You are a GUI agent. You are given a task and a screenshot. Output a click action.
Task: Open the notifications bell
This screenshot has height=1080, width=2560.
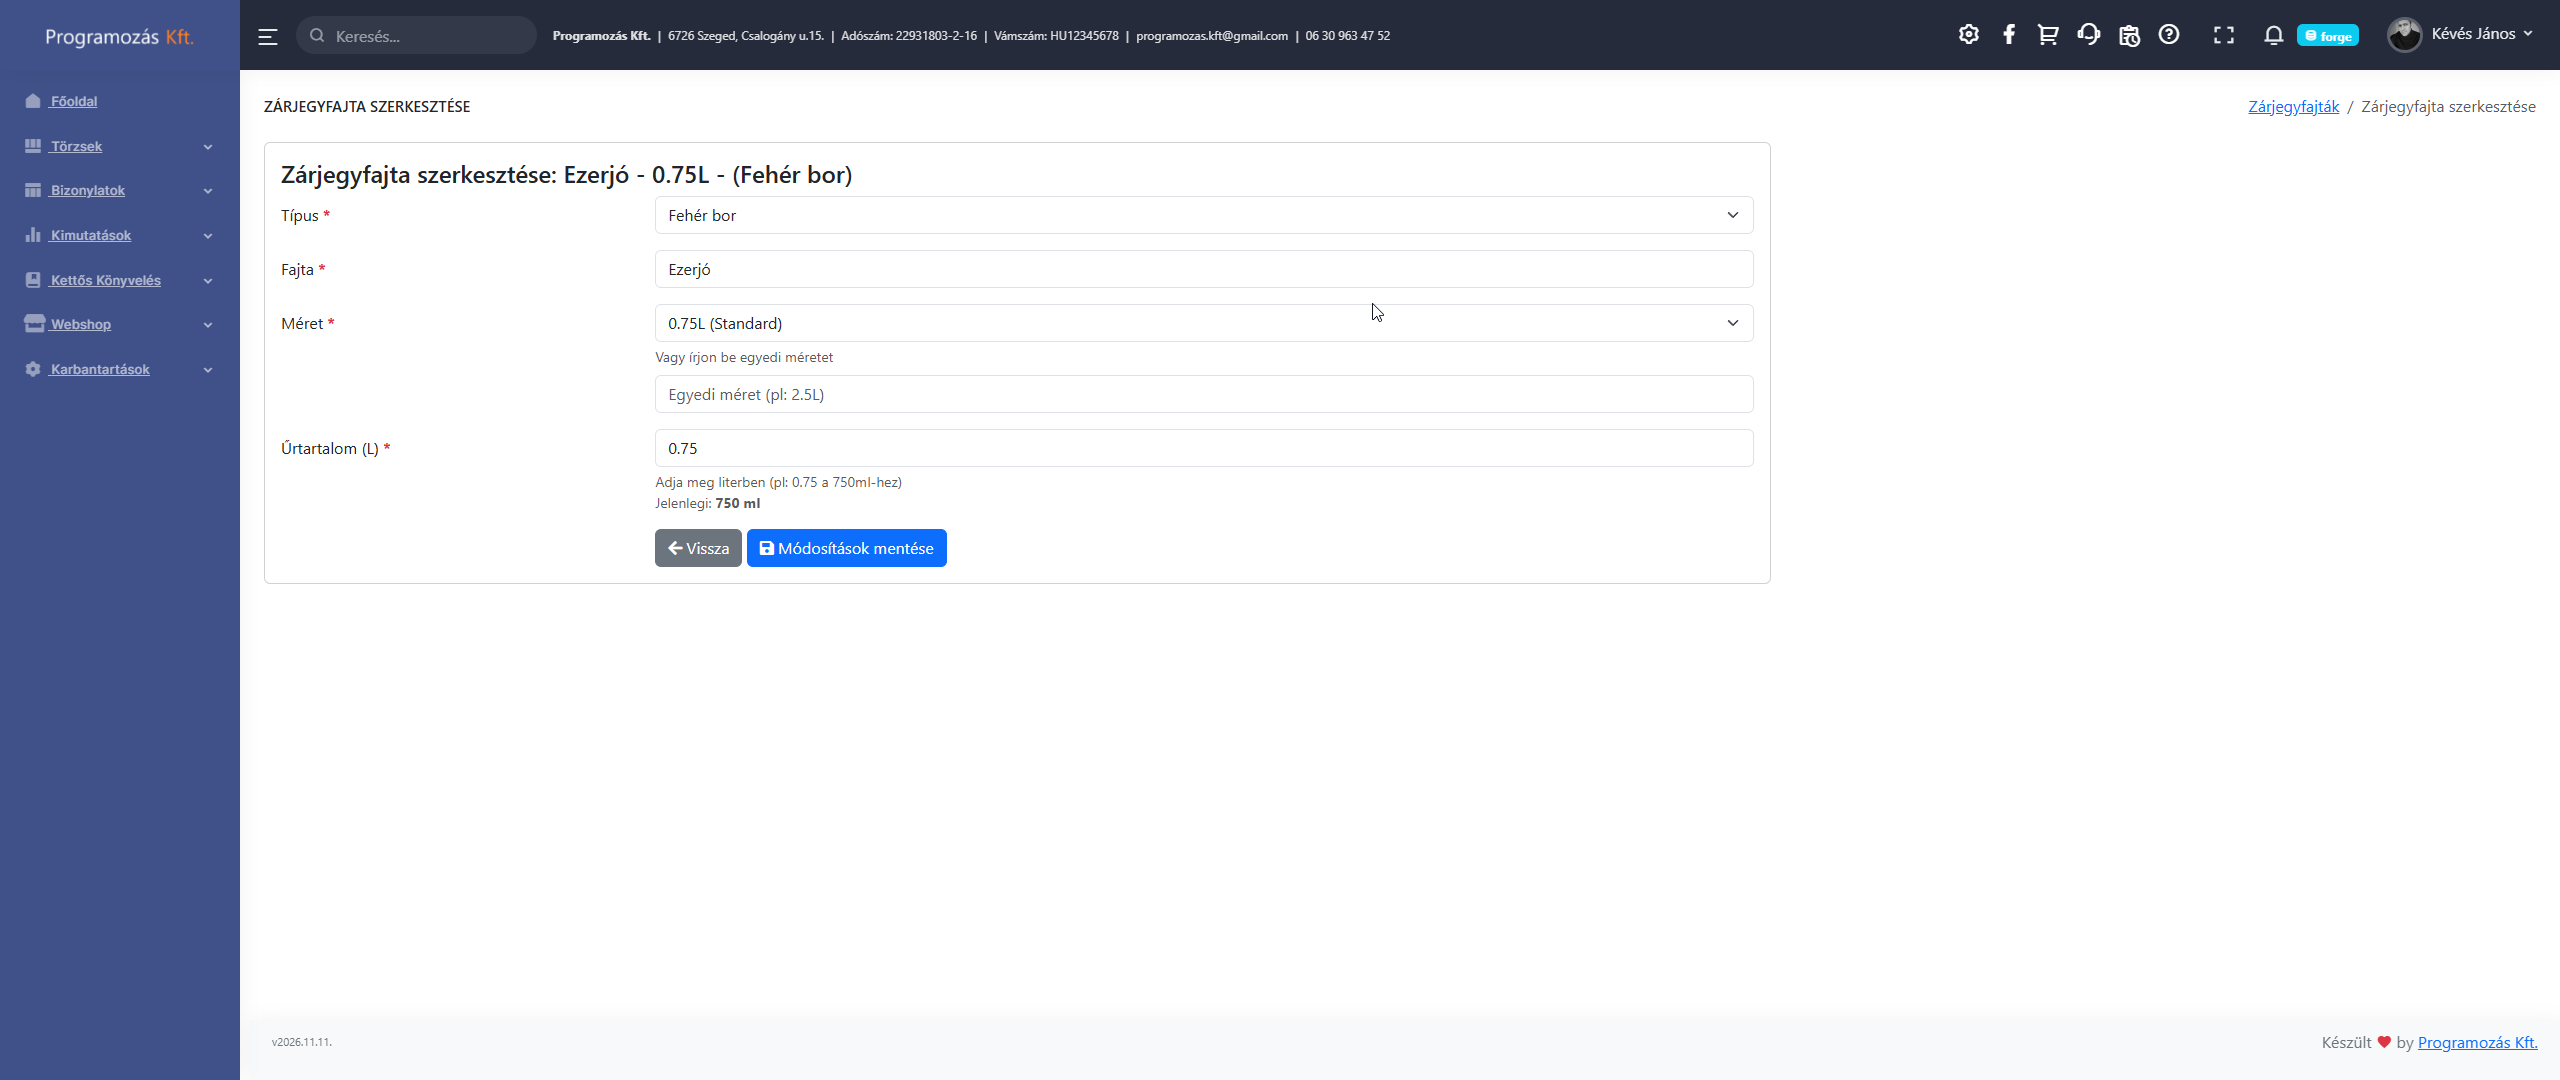point(2273,35)
